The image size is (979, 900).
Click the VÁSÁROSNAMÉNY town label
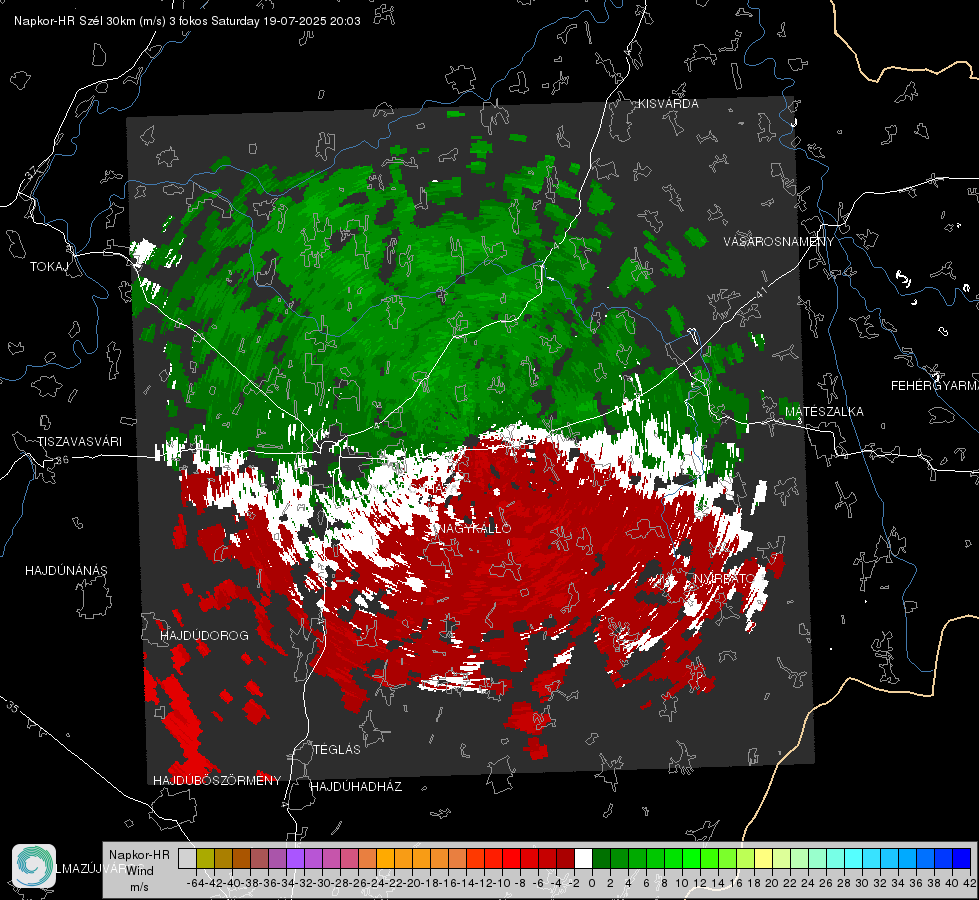(x=779, y=242)
